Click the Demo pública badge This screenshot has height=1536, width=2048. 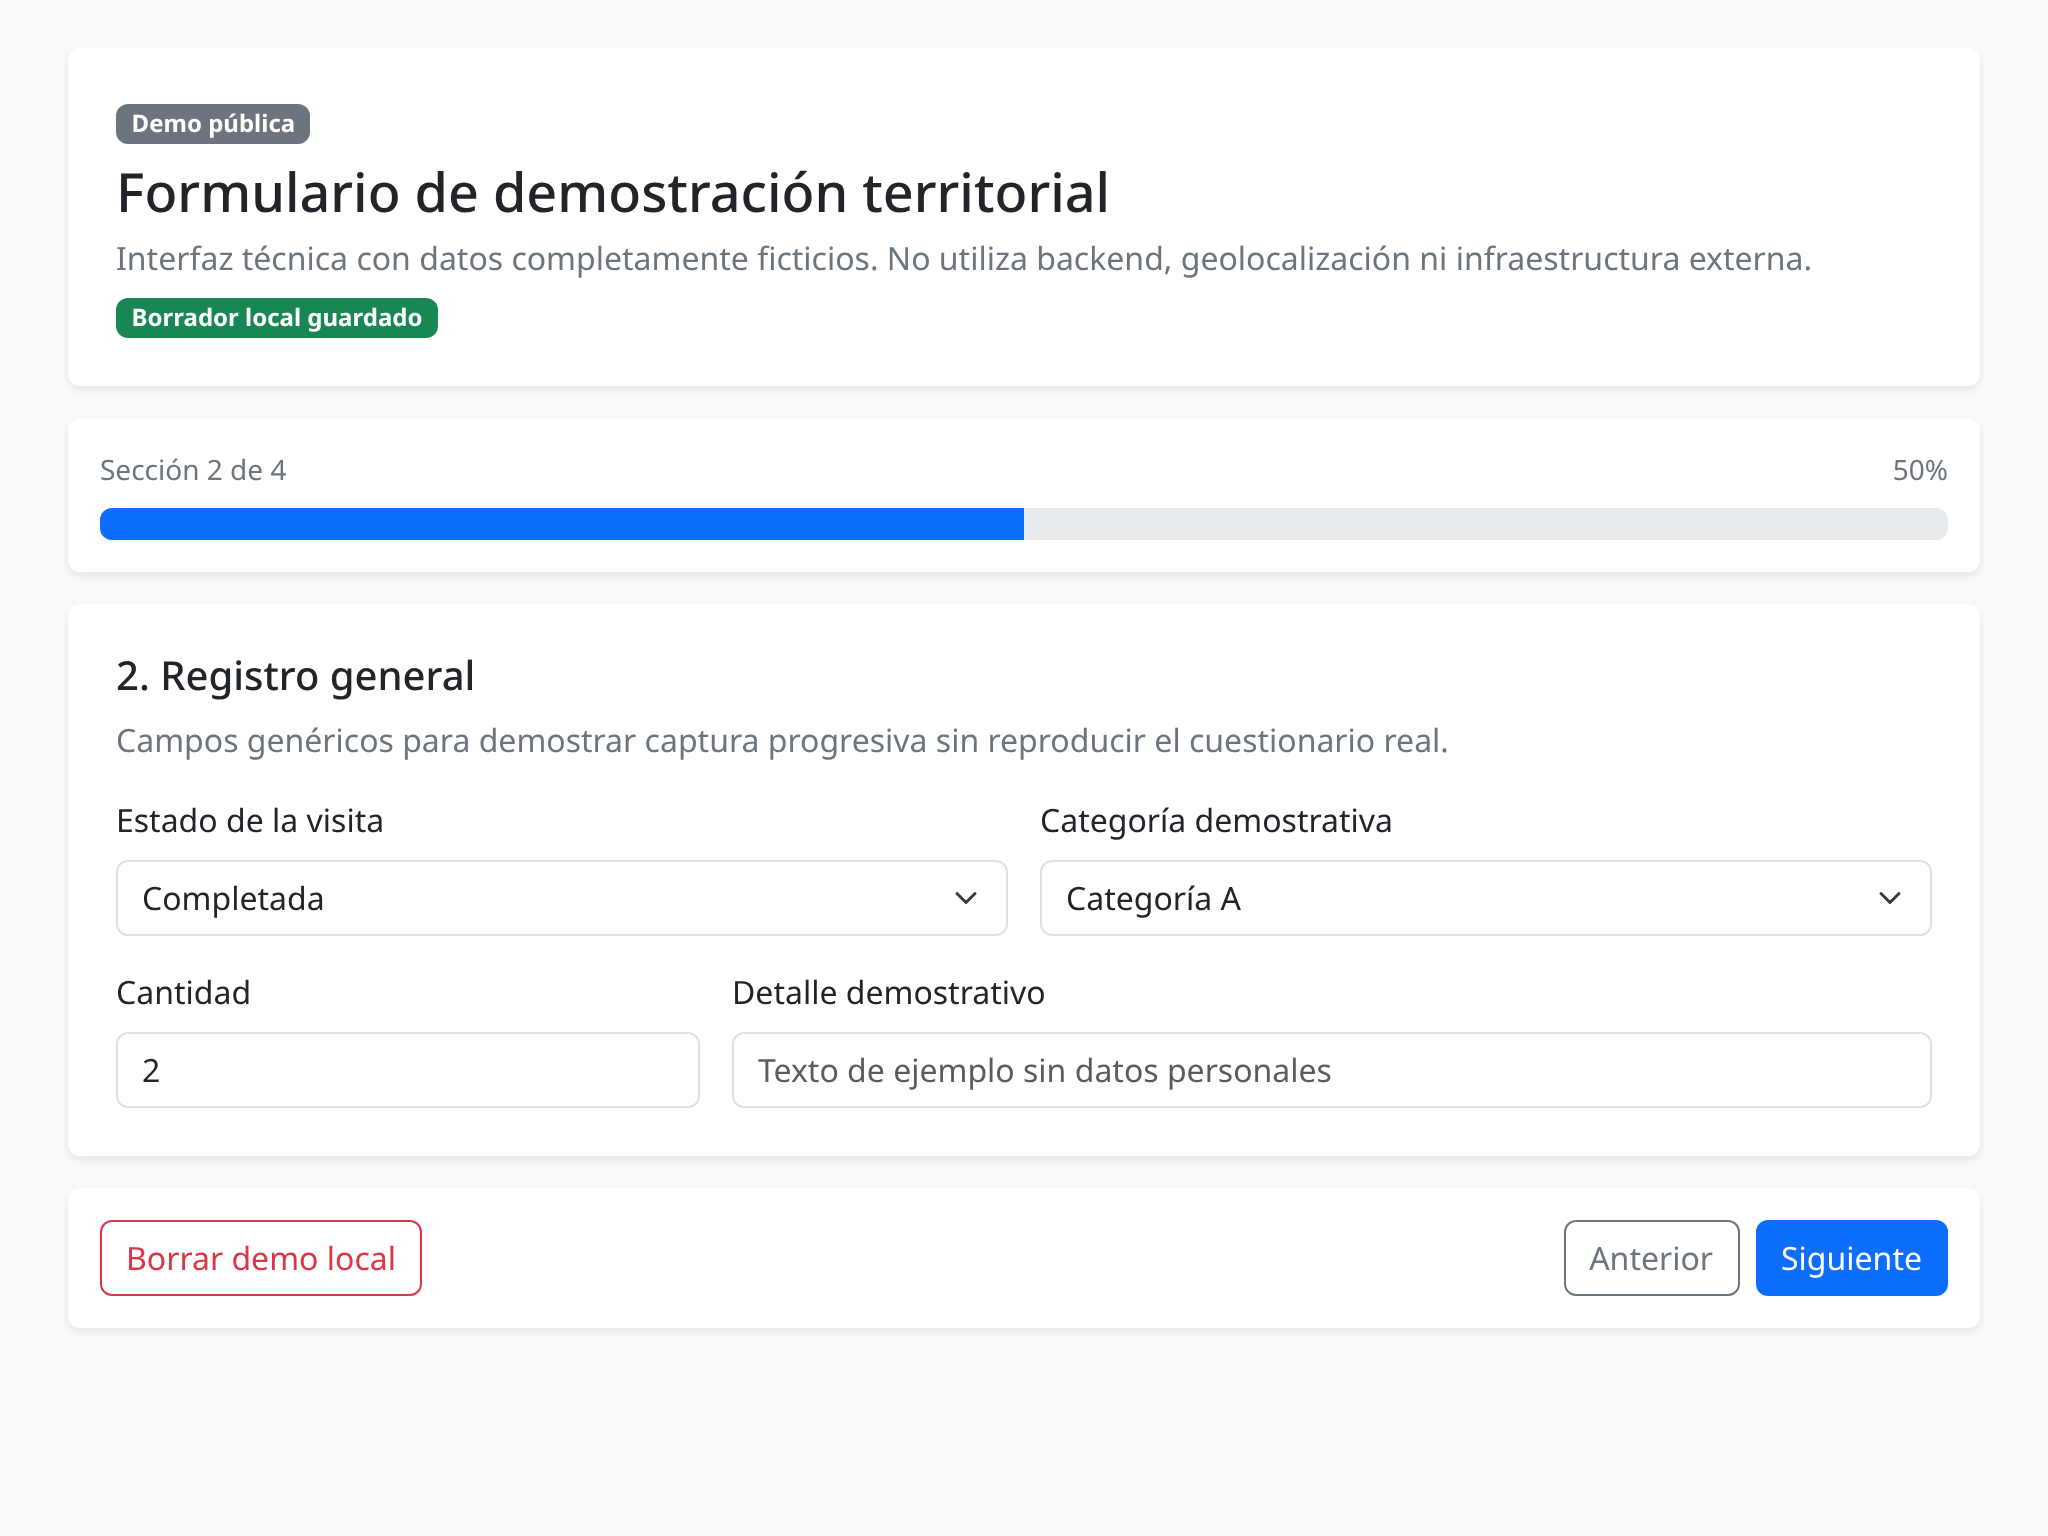[x=213, y=124]
